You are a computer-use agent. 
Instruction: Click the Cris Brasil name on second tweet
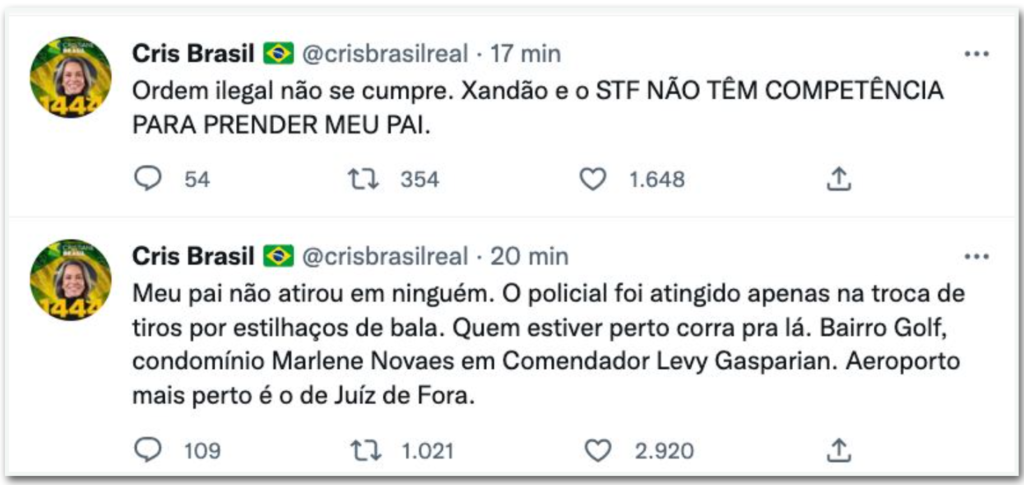[x=193, y=256]
